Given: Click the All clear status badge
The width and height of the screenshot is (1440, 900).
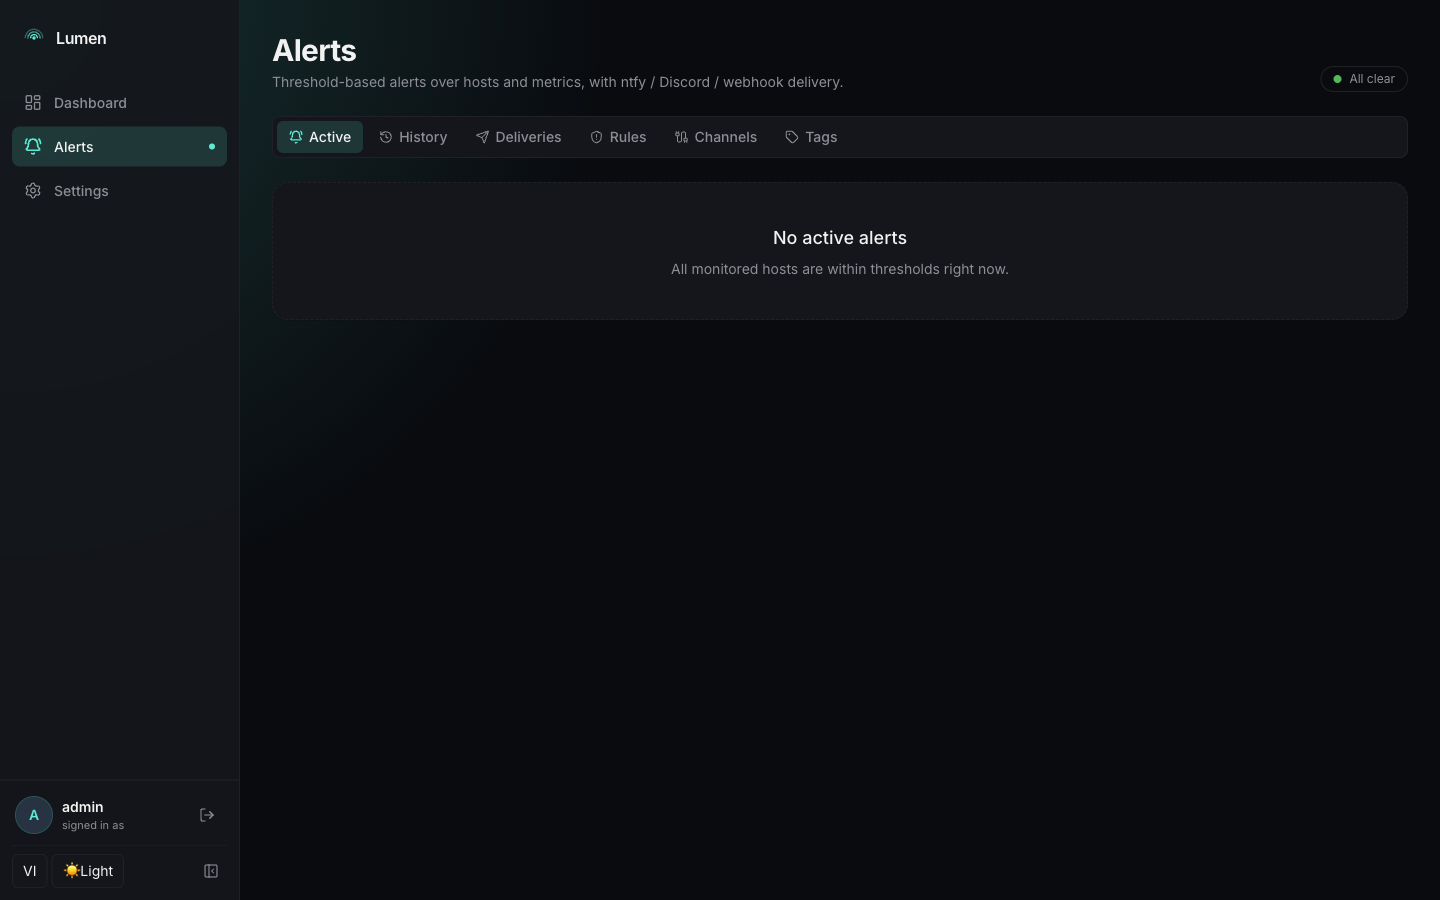Looking at the screenshot, I should 1364,79.
